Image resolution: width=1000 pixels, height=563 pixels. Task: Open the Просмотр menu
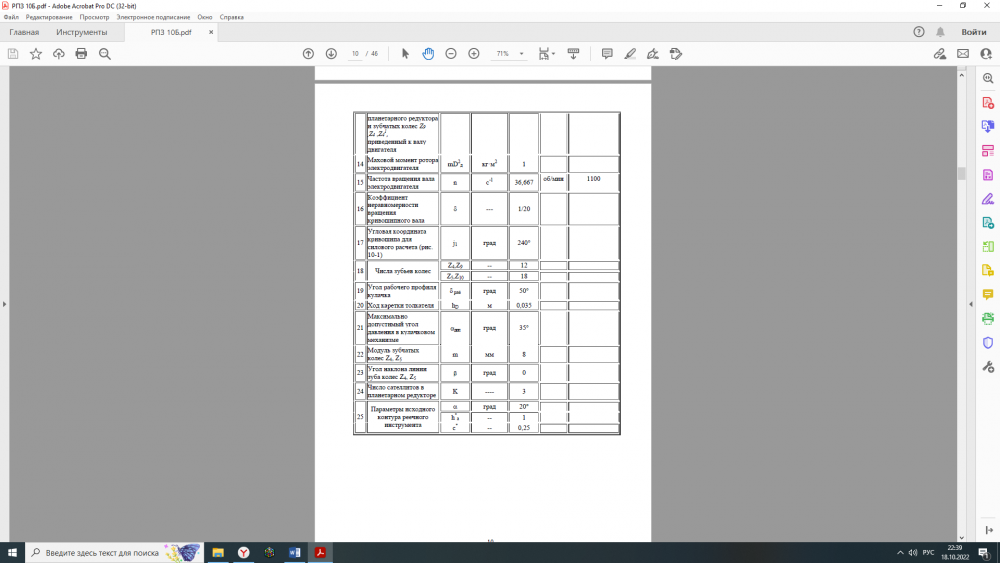pos(94,17)
